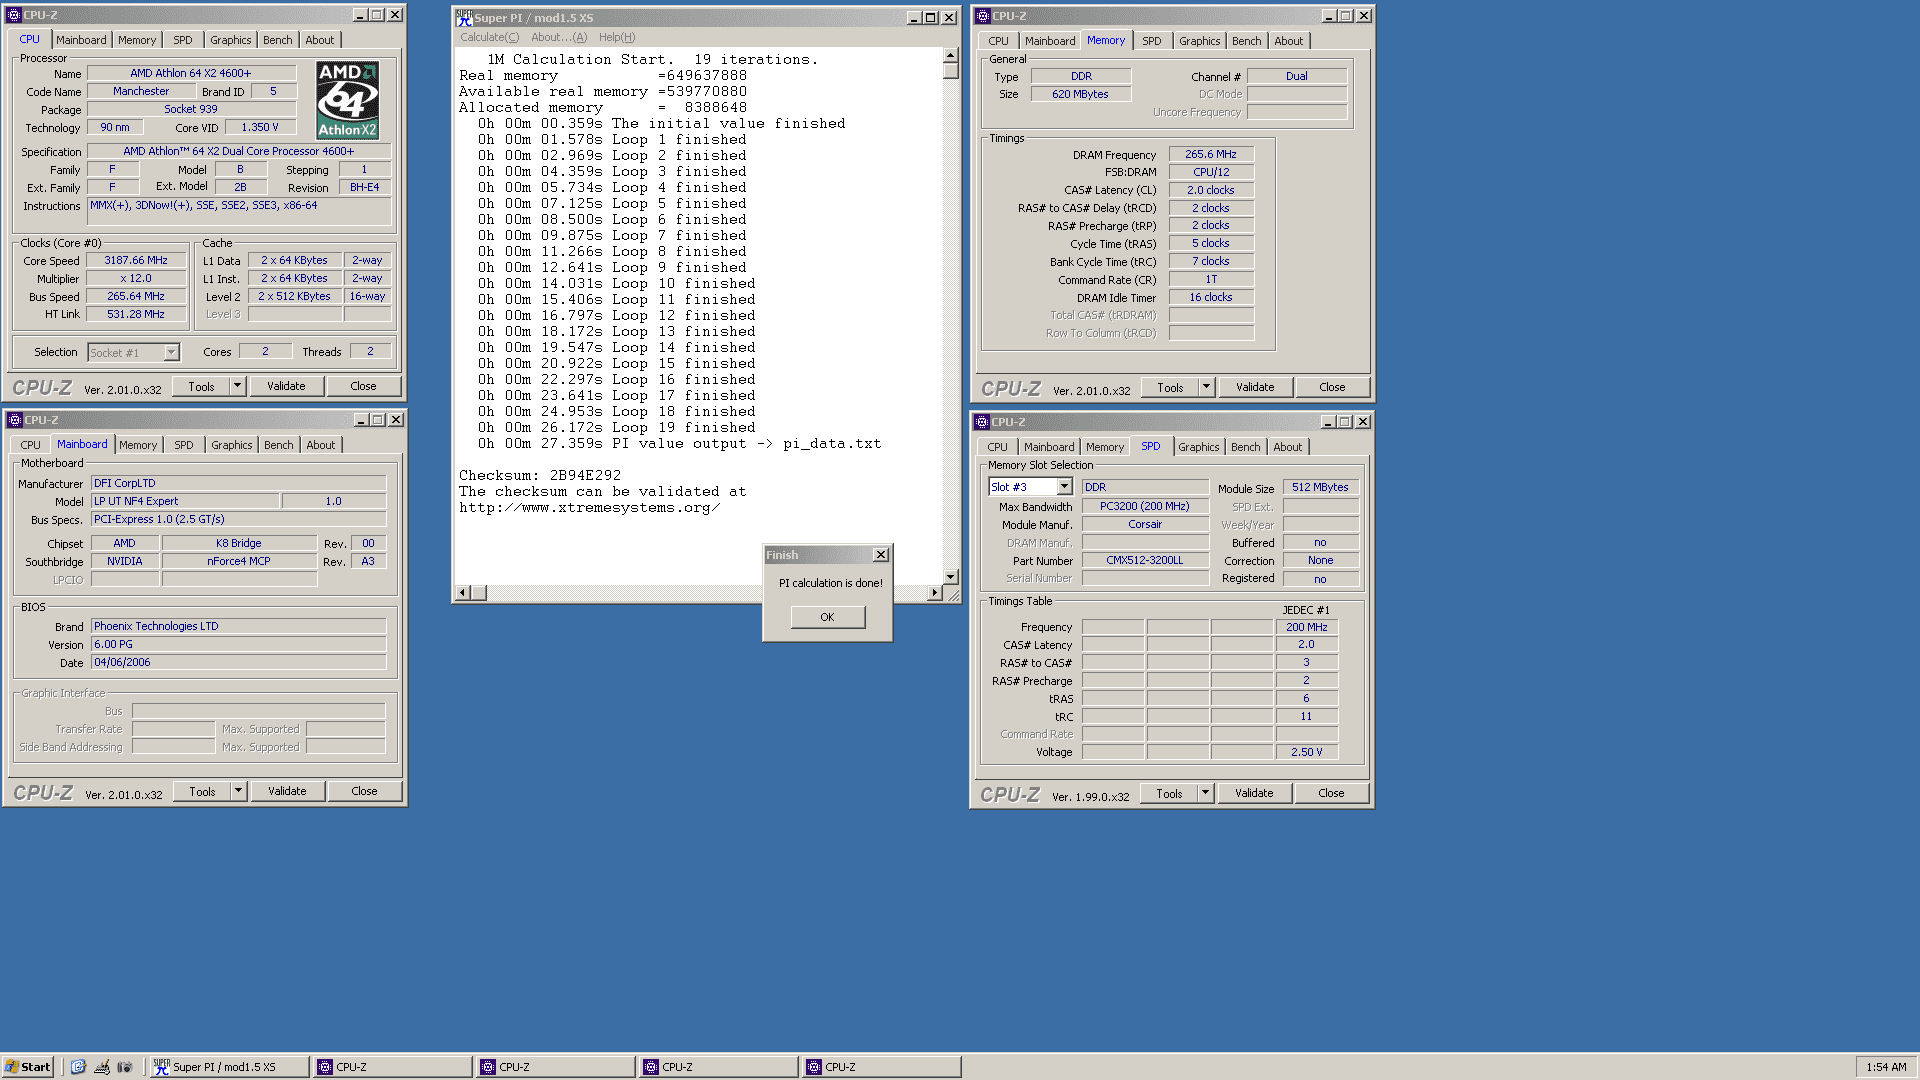Open the Help menu in Super PI
The width and height of the screenshot is (1920, 1080).
pos(617,37)
